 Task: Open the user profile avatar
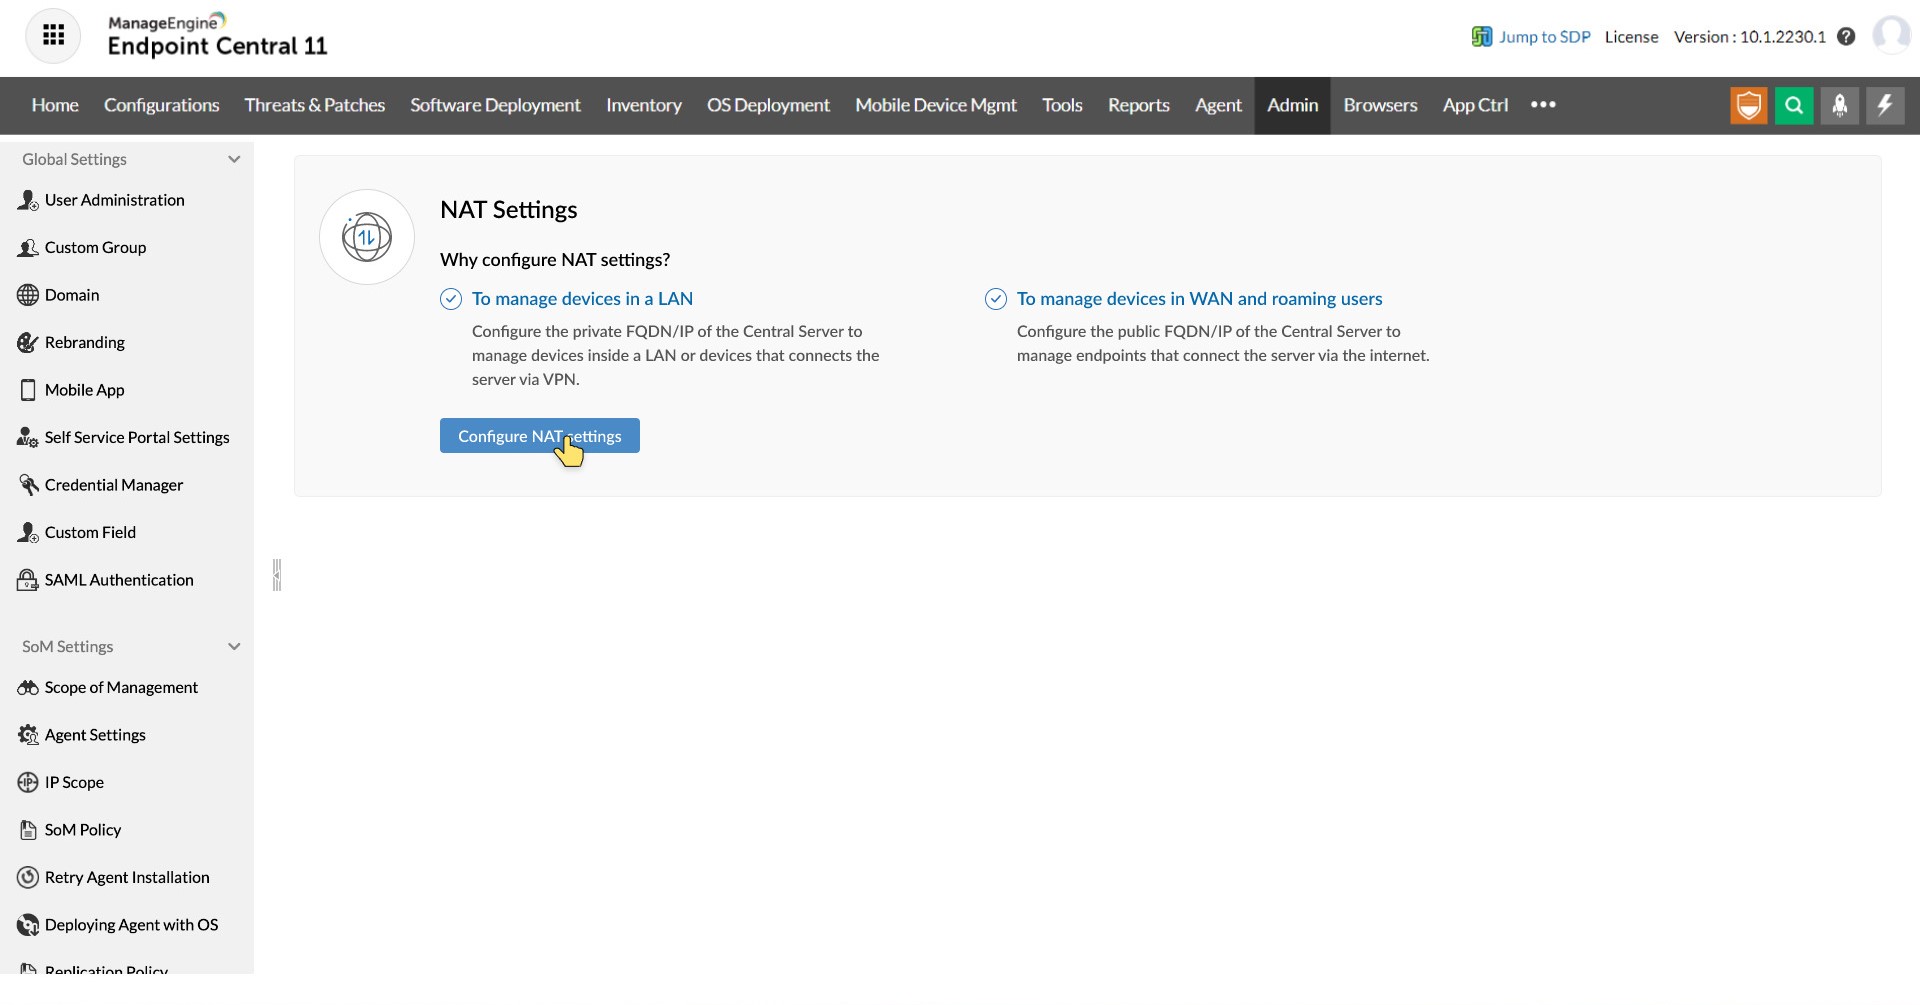tap(1891, 35)
